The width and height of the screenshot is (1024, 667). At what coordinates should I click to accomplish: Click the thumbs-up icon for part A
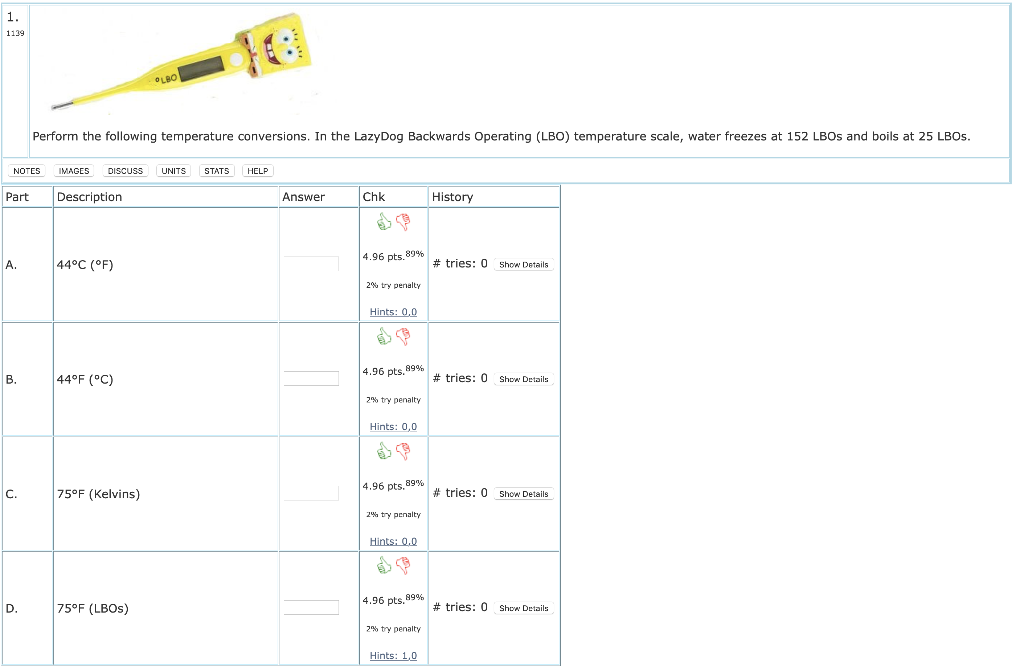pos(383,222)
